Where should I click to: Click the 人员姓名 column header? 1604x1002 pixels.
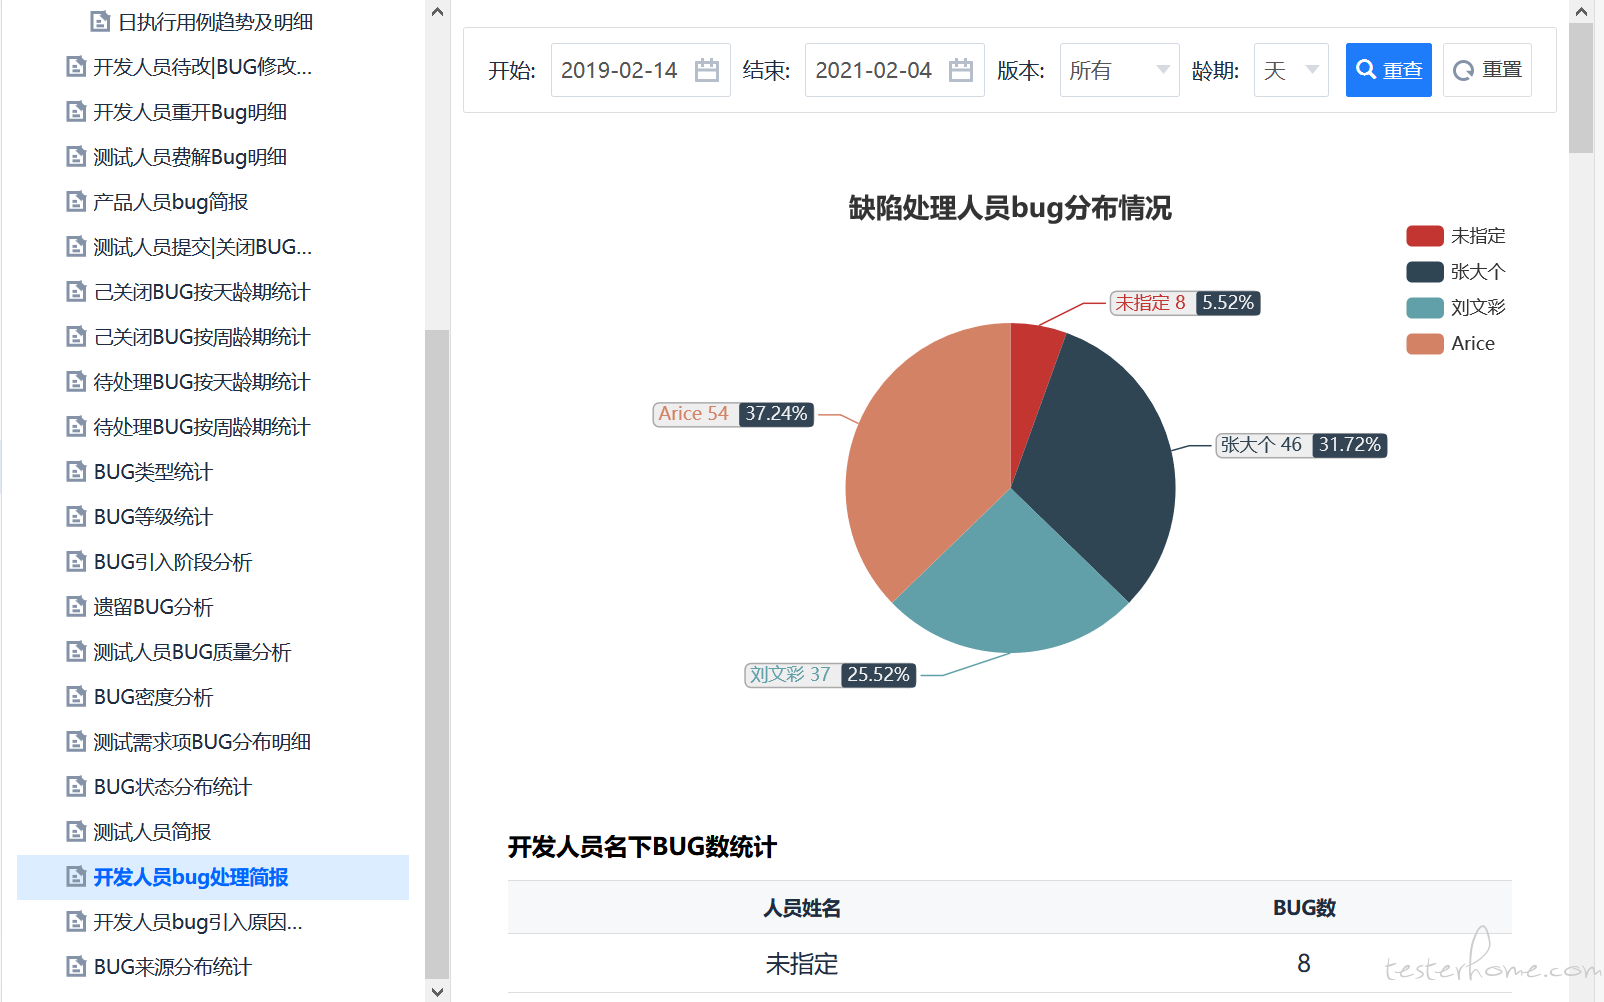pos(802,908)
